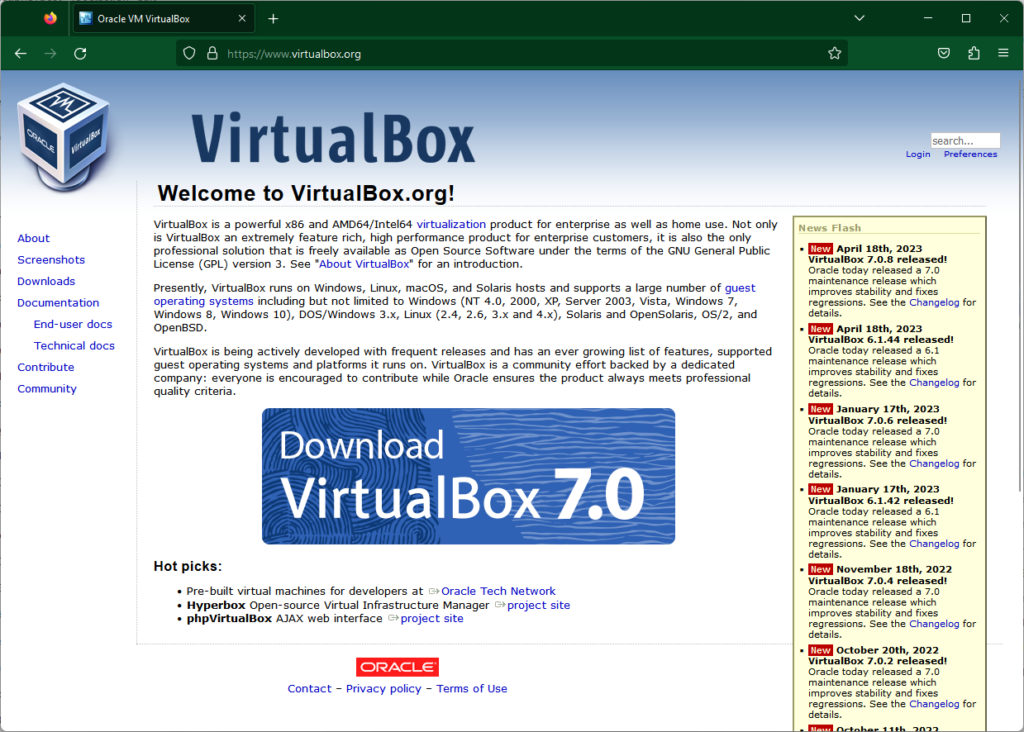Click the Firefox logo icon

(x=50, y=18)
